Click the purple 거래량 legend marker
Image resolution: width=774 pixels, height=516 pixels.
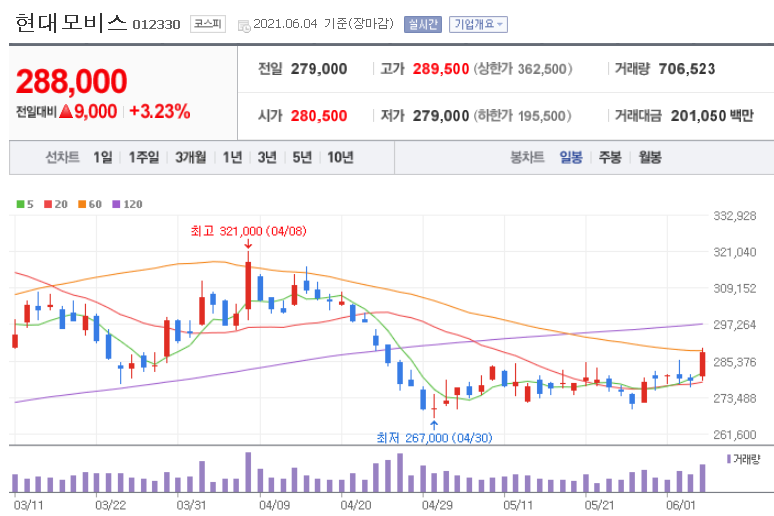[729, 459]
